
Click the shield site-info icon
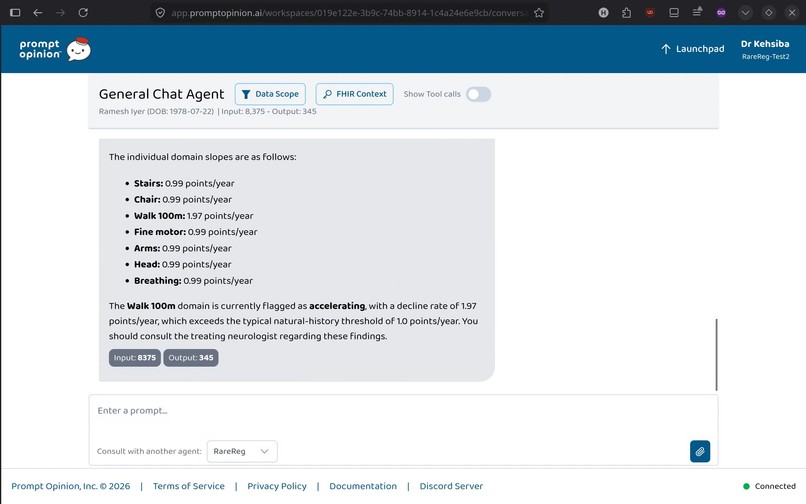(160, 13)
